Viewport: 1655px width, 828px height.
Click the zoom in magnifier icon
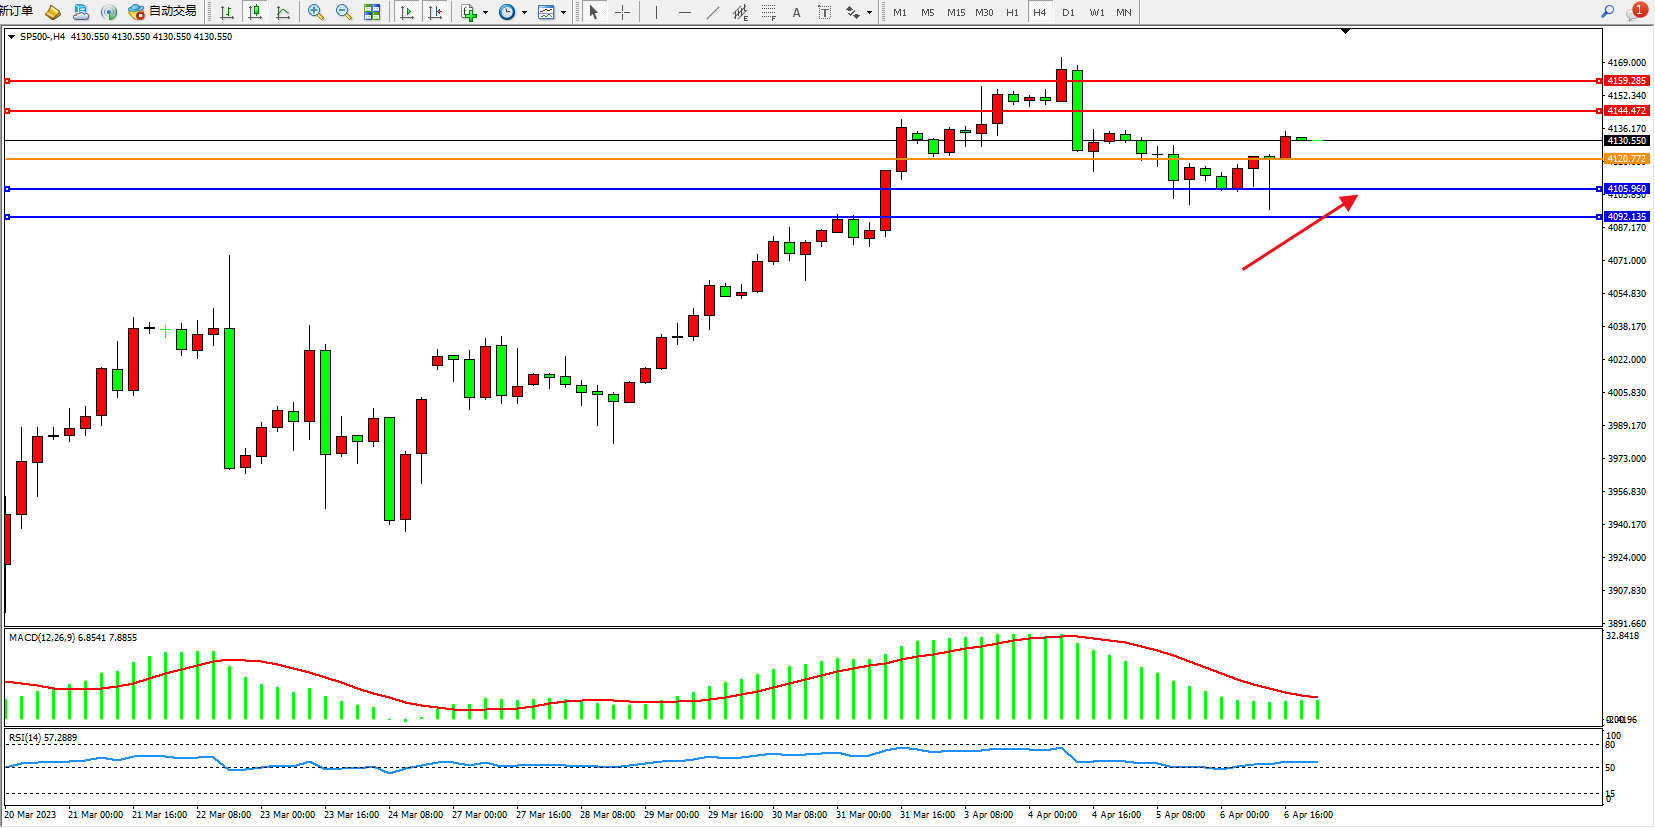[316, 12]
